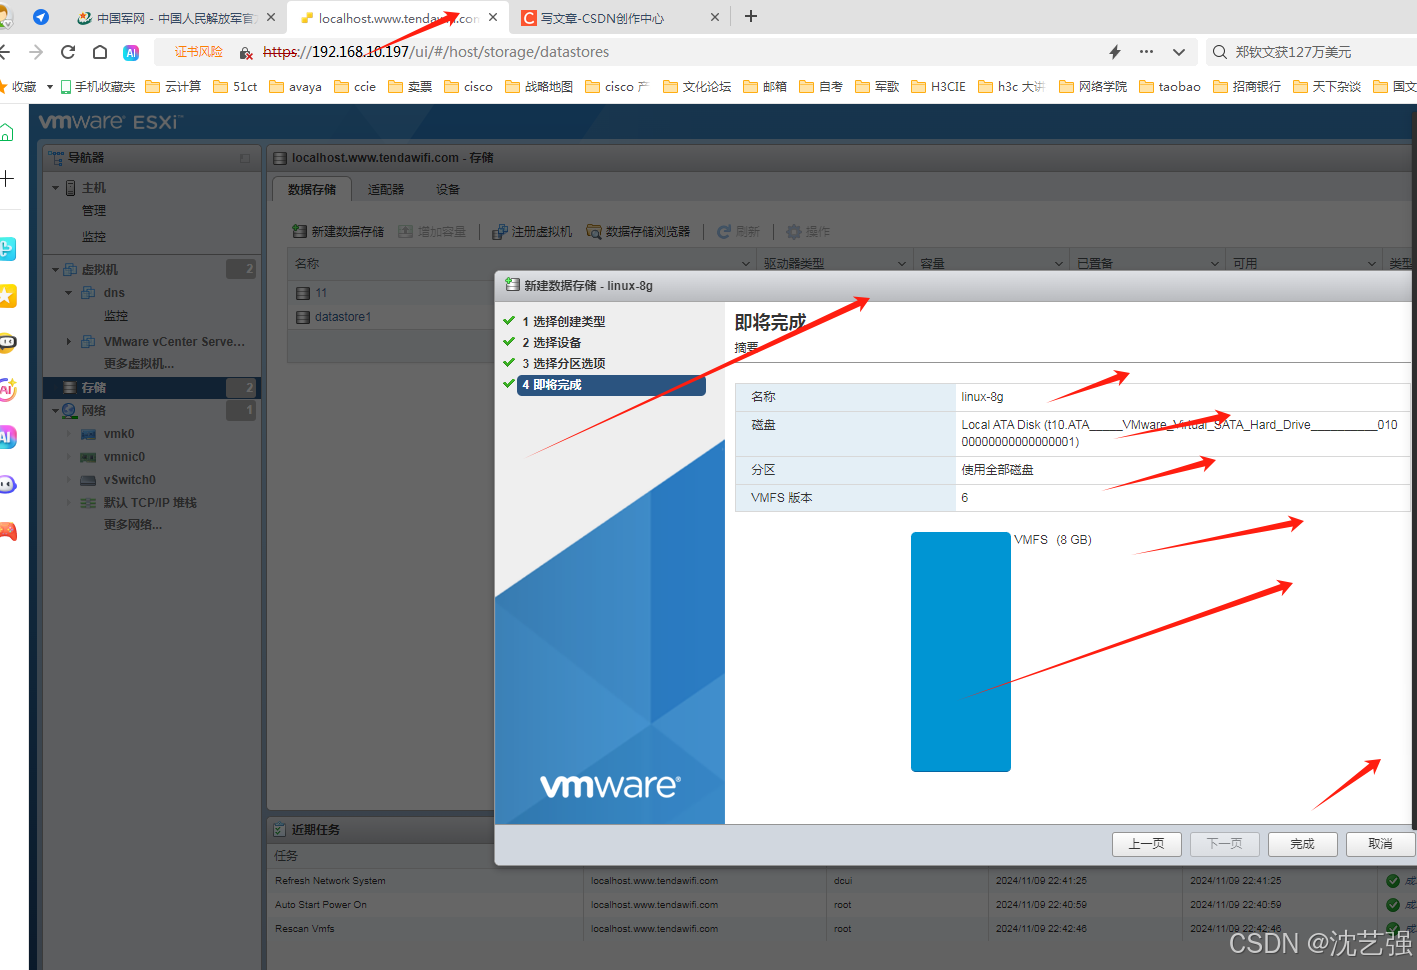Open the 容量 column dropdown arrow
Viewport: 1417px width, 970px height.
1059,264
